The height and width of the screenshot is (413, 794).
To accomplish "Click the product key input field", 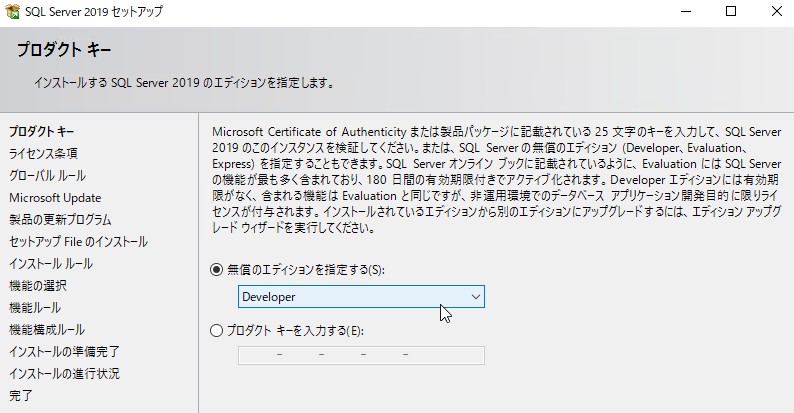I will pyautogui.click(x=361, y=355).
